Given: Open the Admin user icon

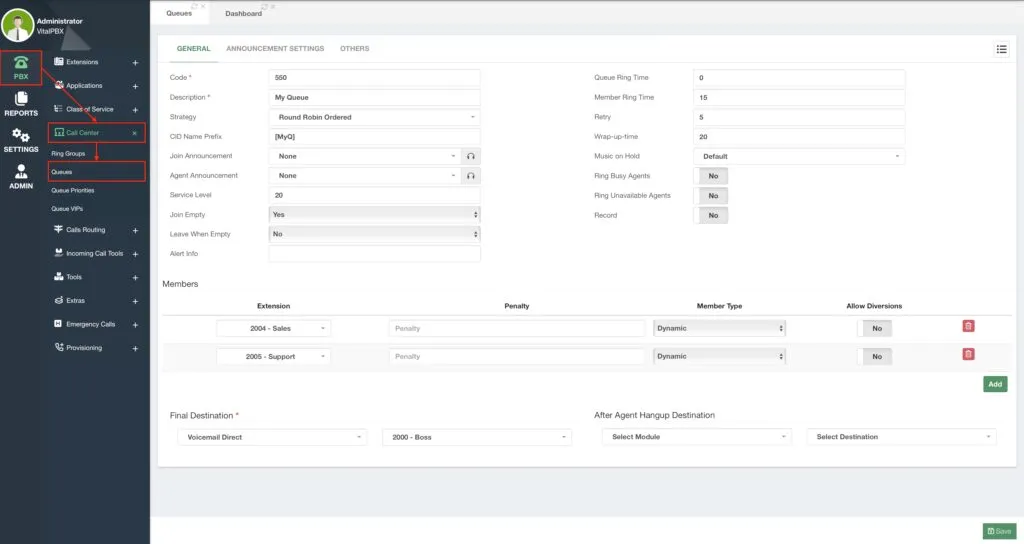Looking at the screenshot, I should (x=21, y=177).
